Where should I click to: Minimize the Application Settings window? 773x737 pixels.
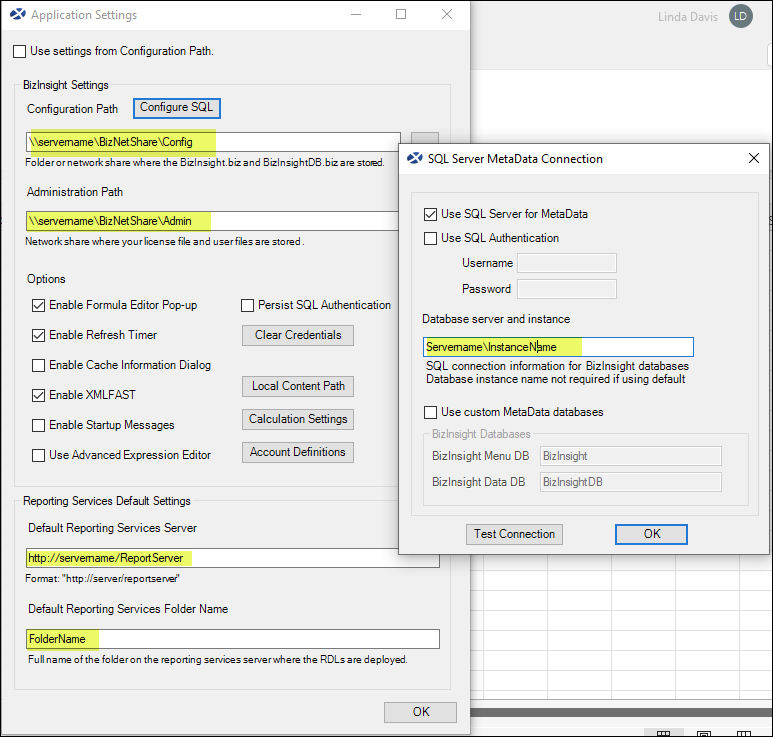(356, 14)
